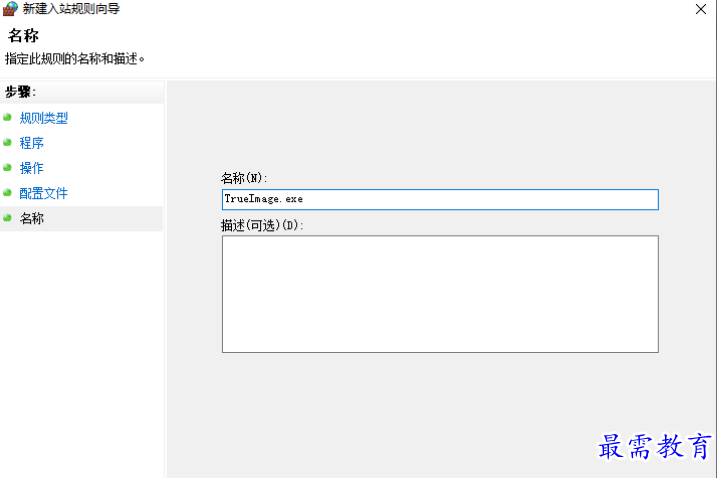Screen dimensions: 720x478
Task: Select the 配置文件 step
Action: click(44, 193)
